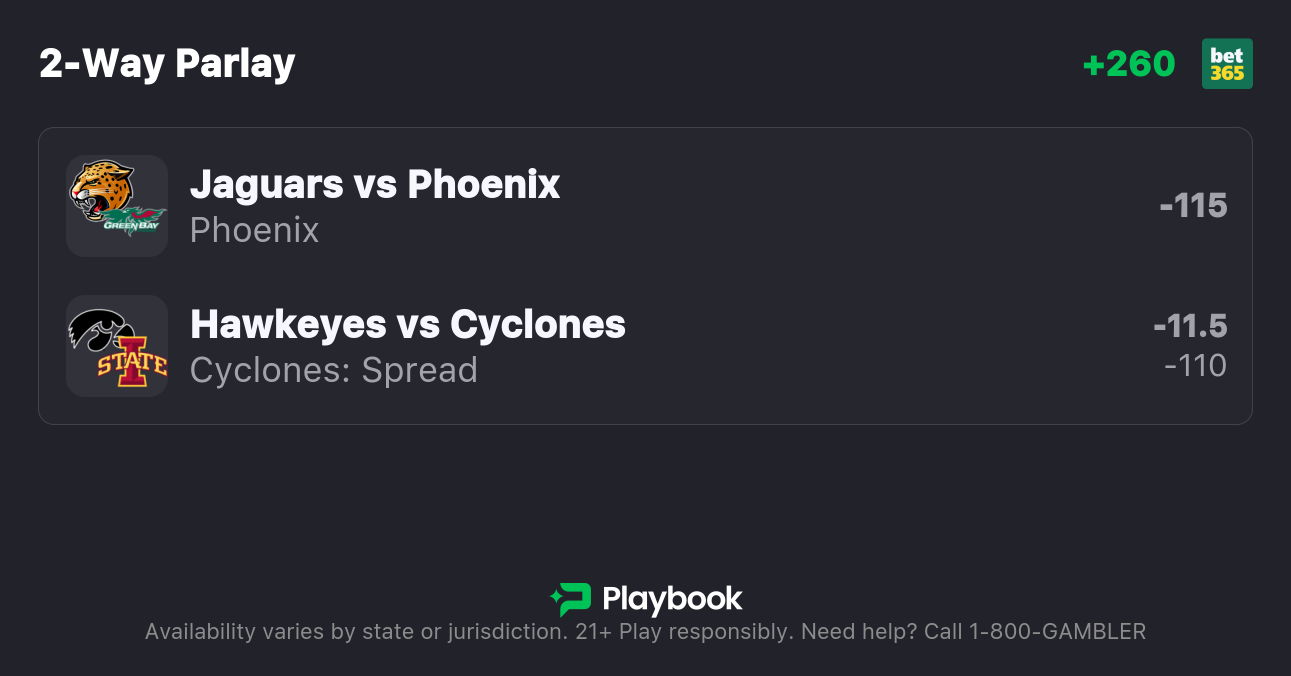Open the Hawkeyes vs Cyclones matchup
The width and height of the screenshot is (1291, 676).
click(408, 324)
